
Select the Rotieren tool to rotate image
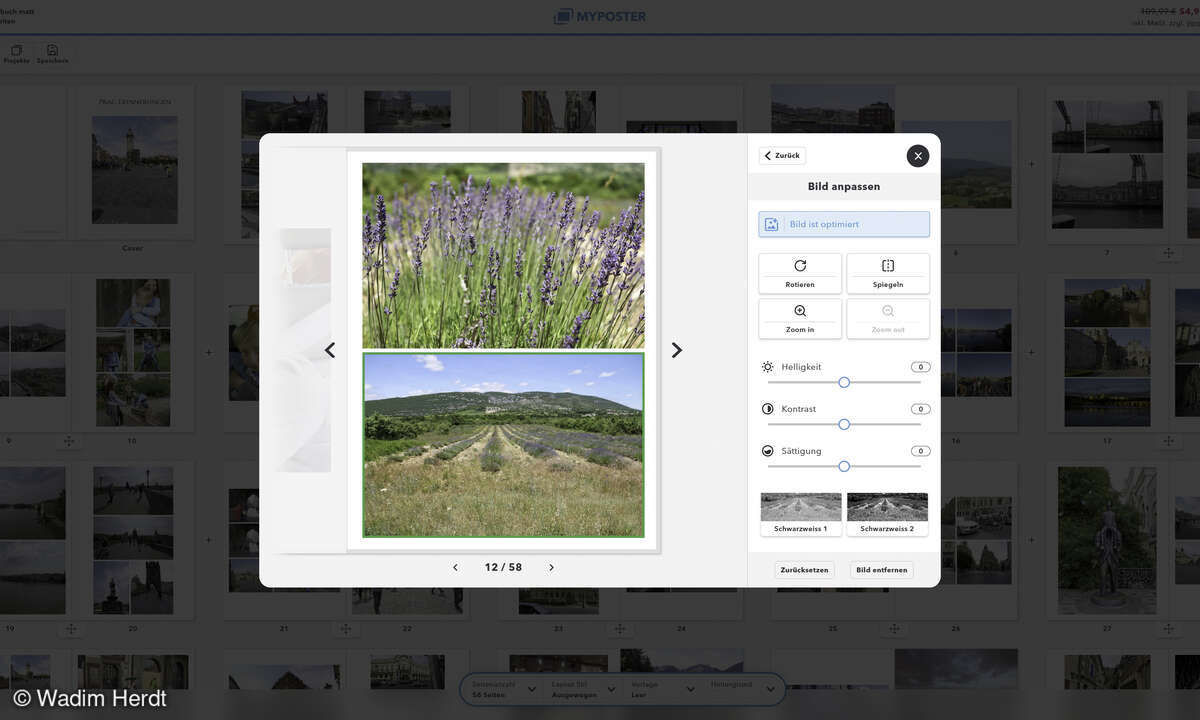(x=800, y=272)
